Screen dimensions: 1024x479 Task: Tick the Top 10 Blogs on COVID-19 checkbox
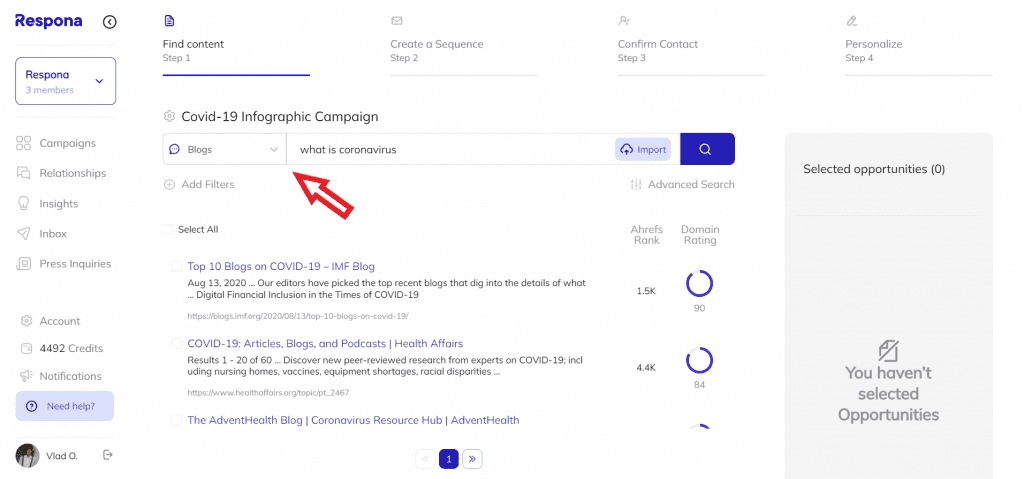point(176,267)
